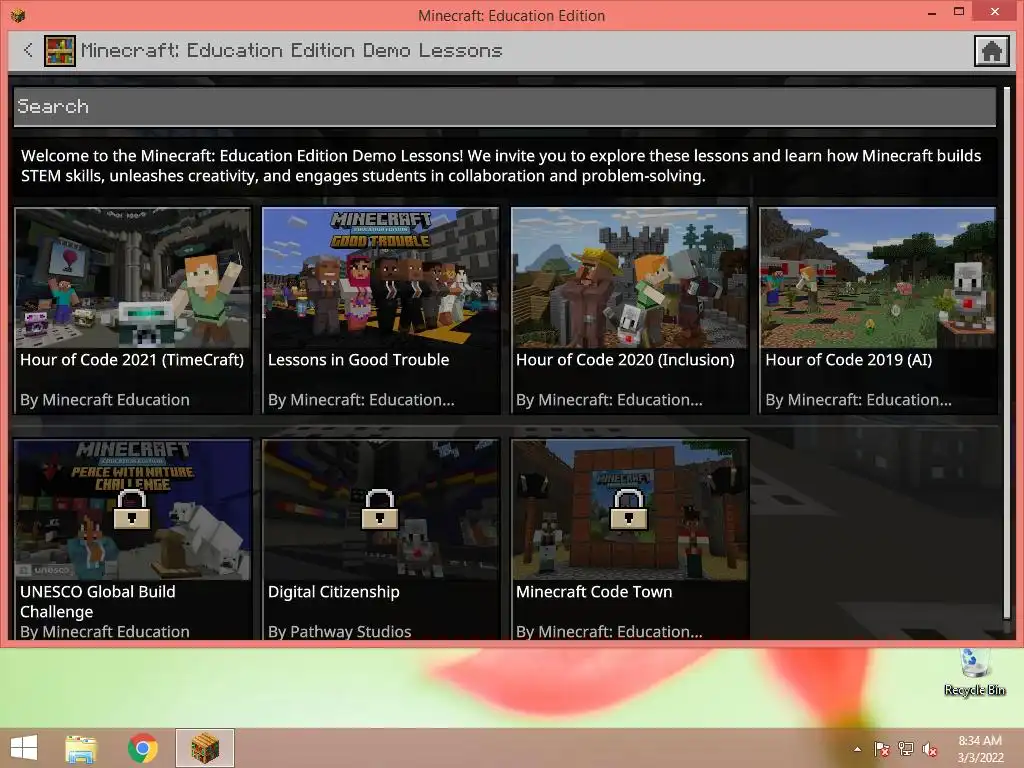Select the 'Hour of Code 2019 (AI)' title
The width and height of the screenshot is (1024, 768).
848,360
